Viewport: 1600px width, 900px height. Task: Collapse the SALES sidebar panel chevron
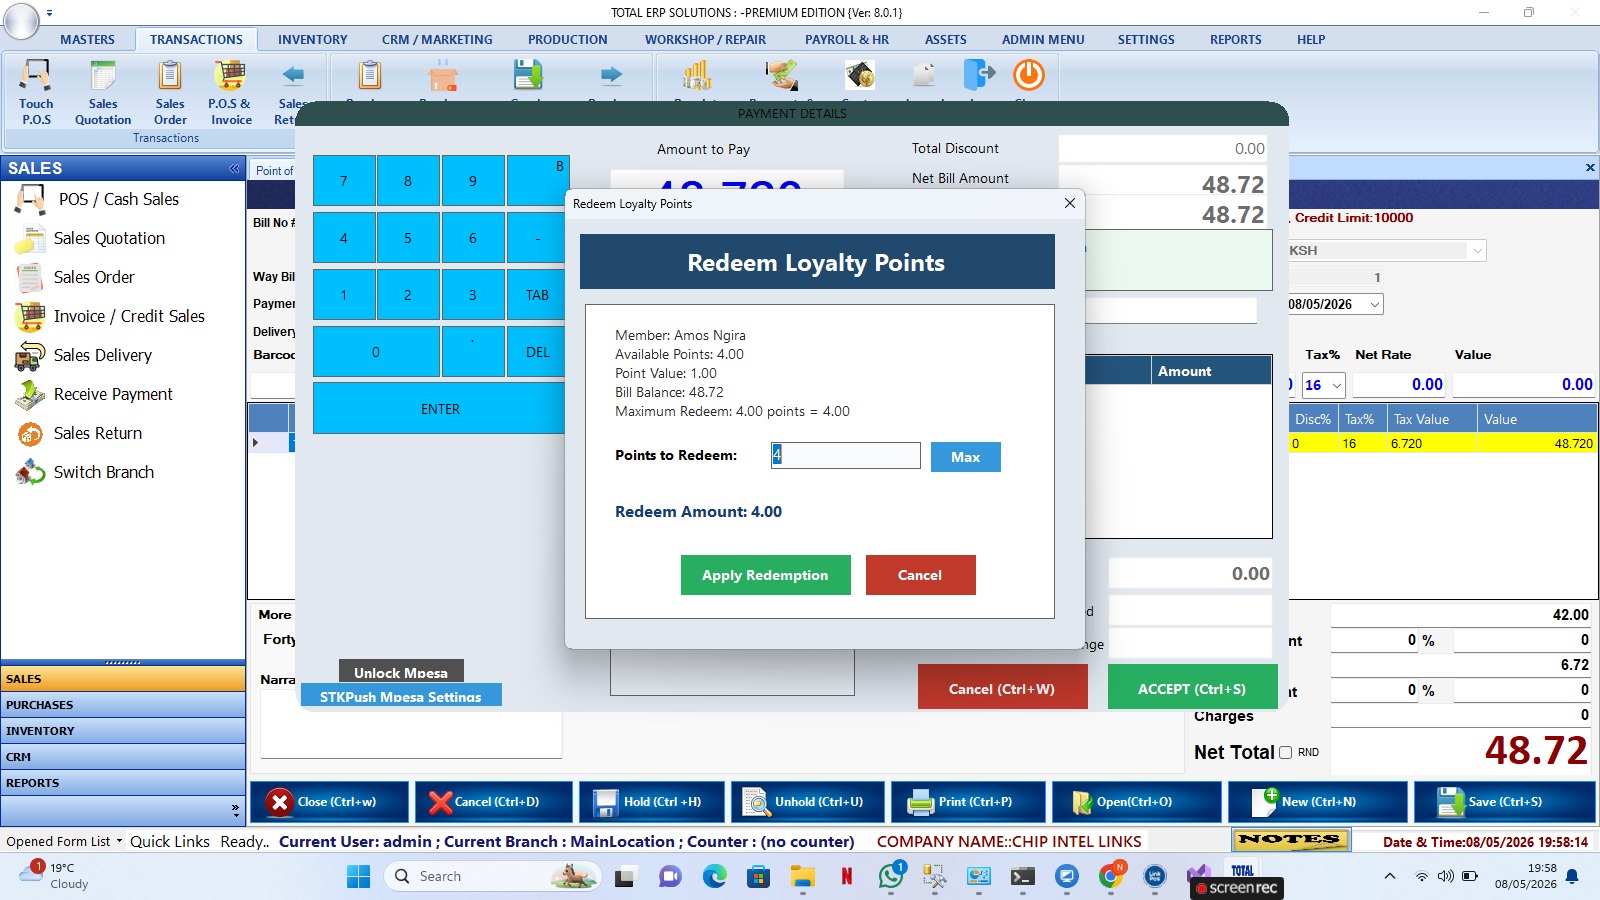pos(234,168)
